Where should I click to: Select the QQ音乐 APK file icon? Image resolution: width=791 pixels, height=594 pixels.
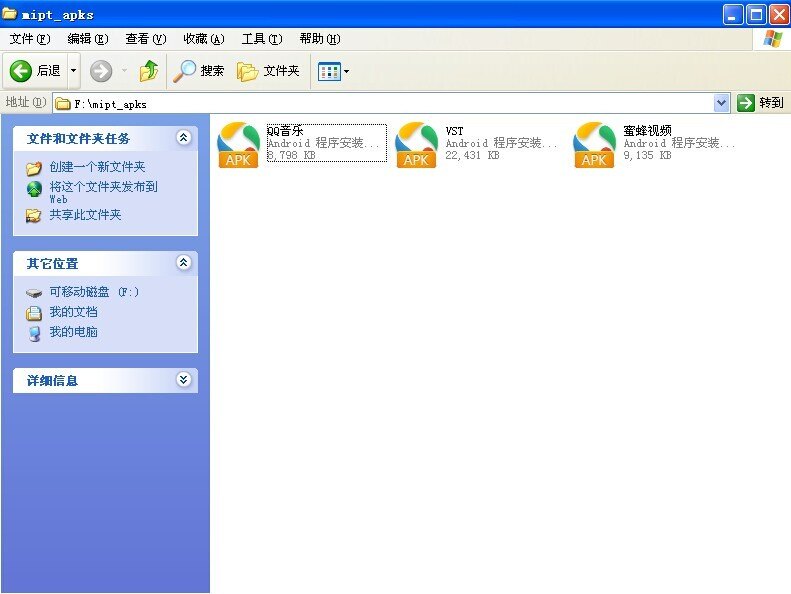238,145
